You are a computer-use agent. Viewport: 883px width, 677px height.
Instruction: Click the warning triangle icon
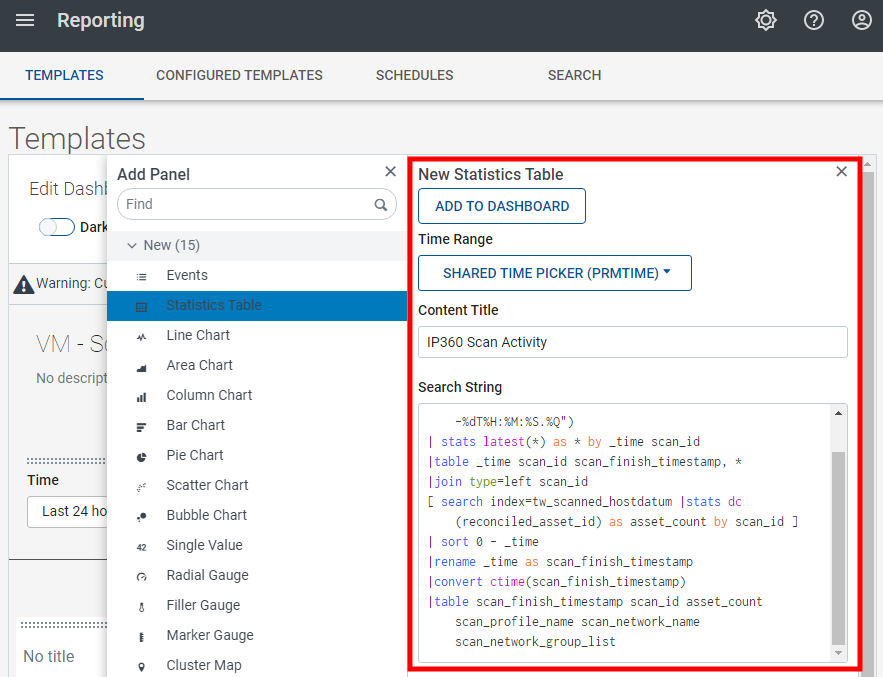point(23,284)
